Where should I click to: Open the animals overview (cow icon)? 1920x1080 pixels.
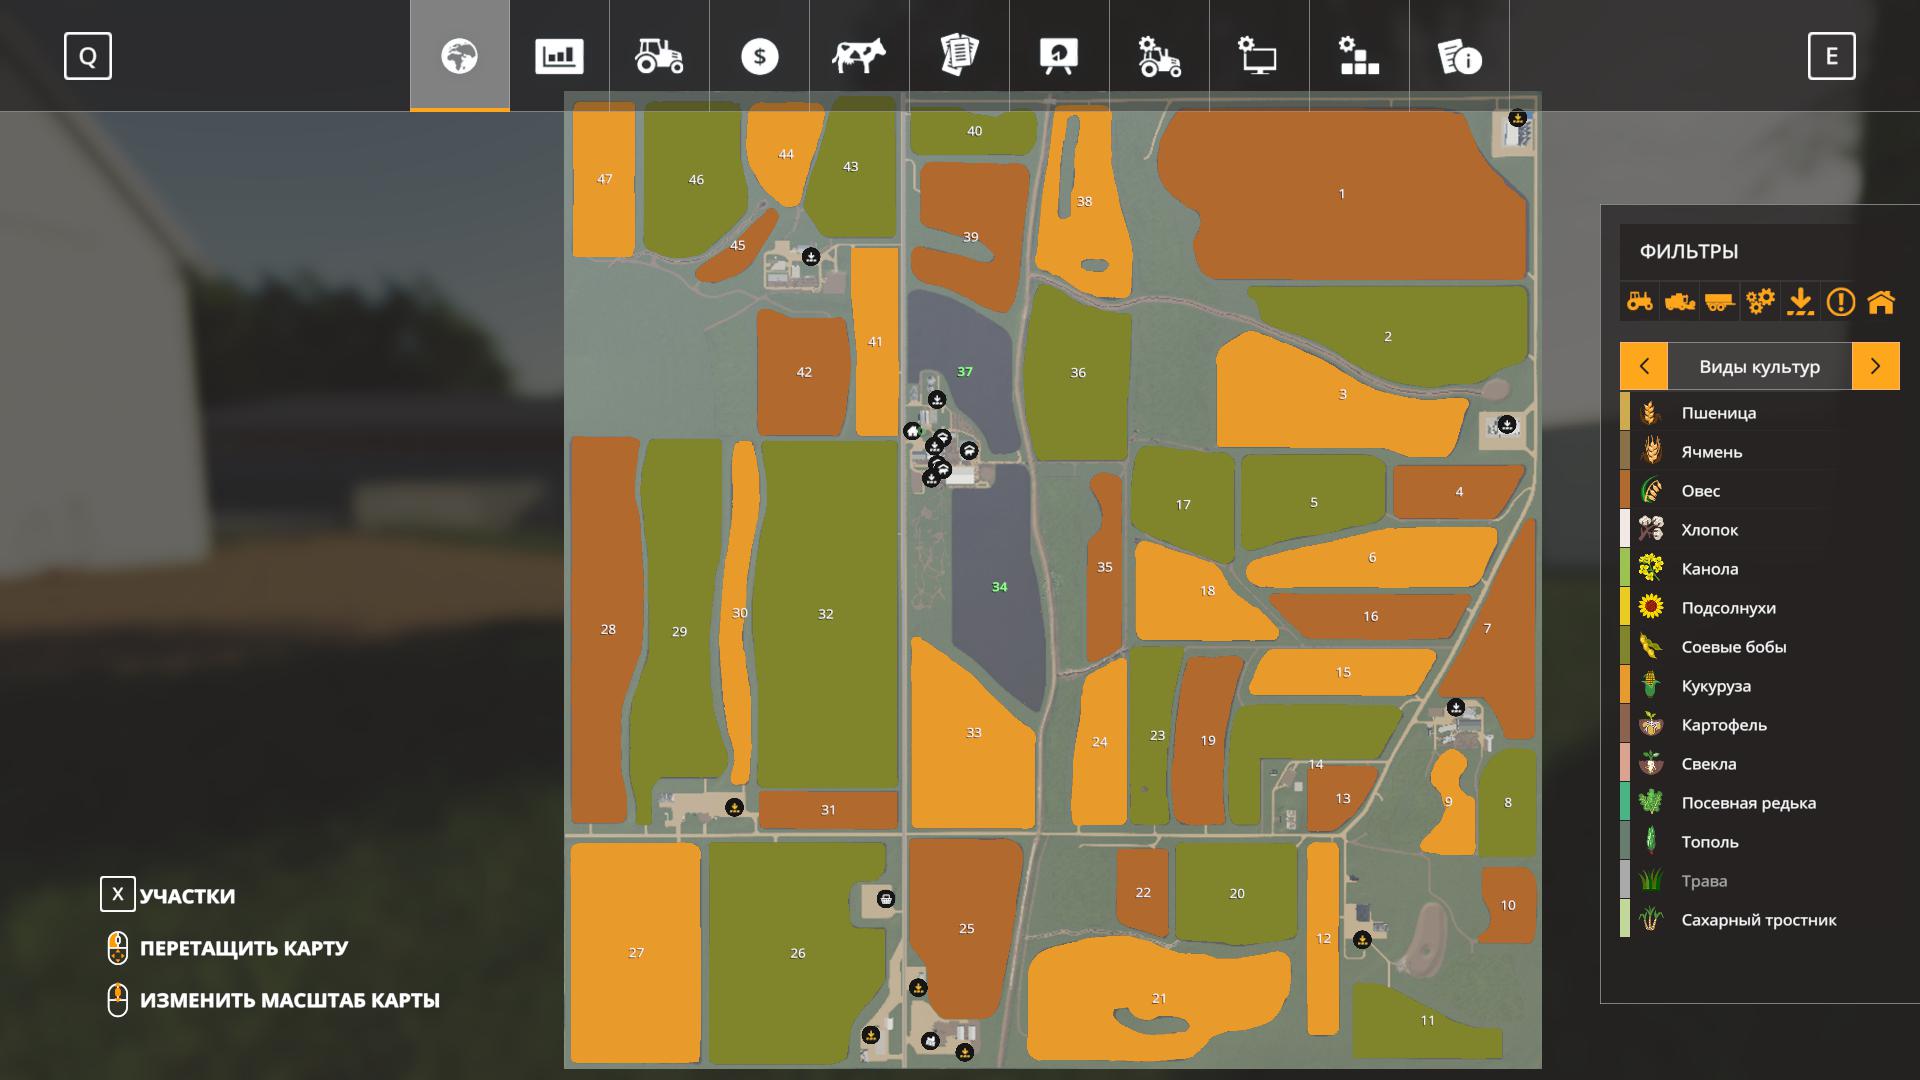(x=858, y=57)
